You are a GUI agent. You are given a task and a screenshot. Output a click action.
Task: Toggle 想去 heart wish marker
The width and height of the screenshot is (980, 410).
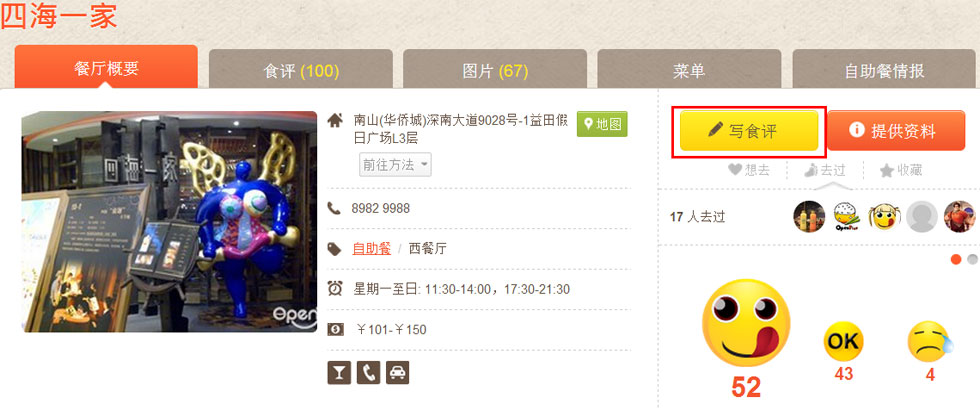[x=749, y=170]
